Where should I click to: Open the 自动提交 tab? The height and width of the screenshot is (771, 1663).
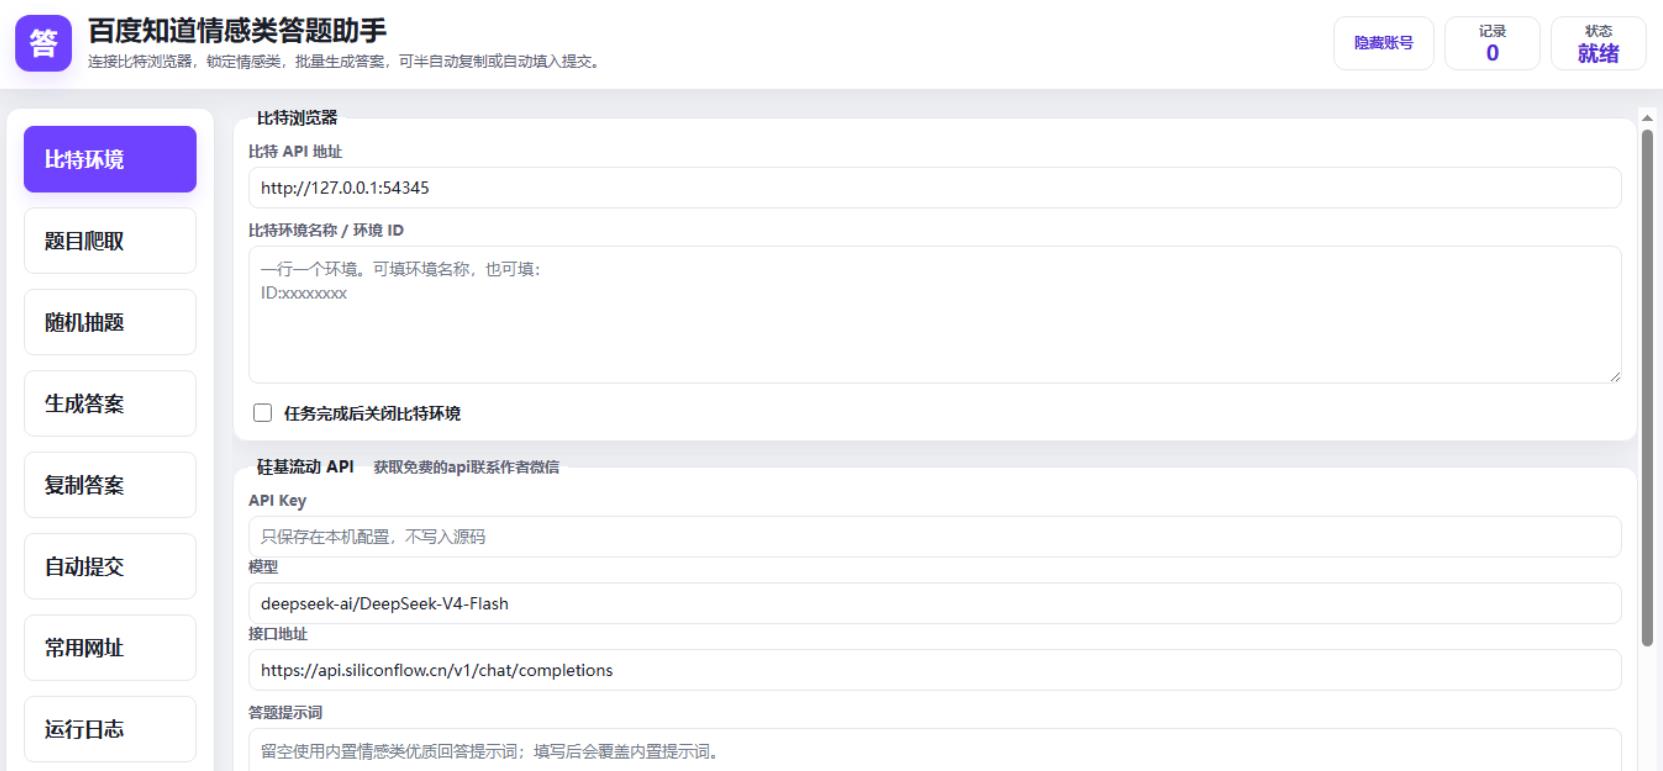[x=110, y=566]
